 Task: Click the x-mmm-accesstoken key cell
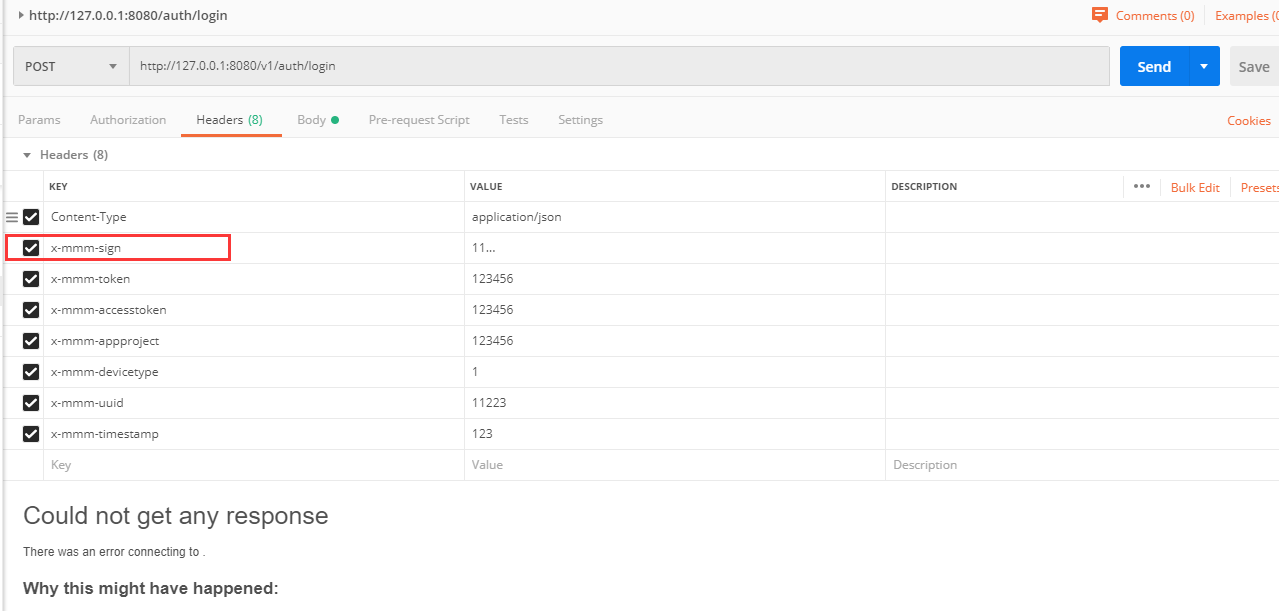click(x=254, y=310)
